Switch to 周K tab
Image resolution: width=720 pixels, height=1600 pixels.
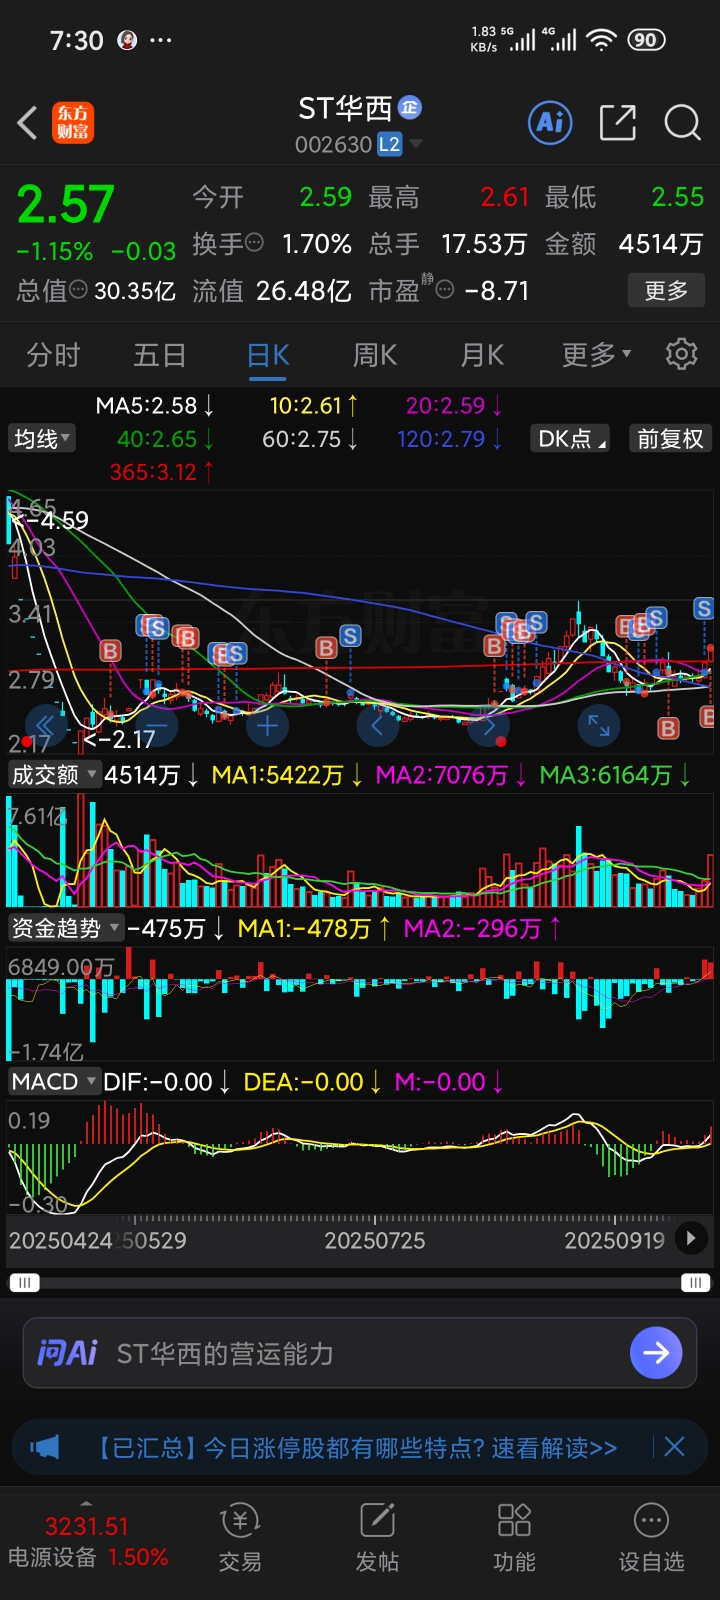pyautogui.click(x=375, y=355)
